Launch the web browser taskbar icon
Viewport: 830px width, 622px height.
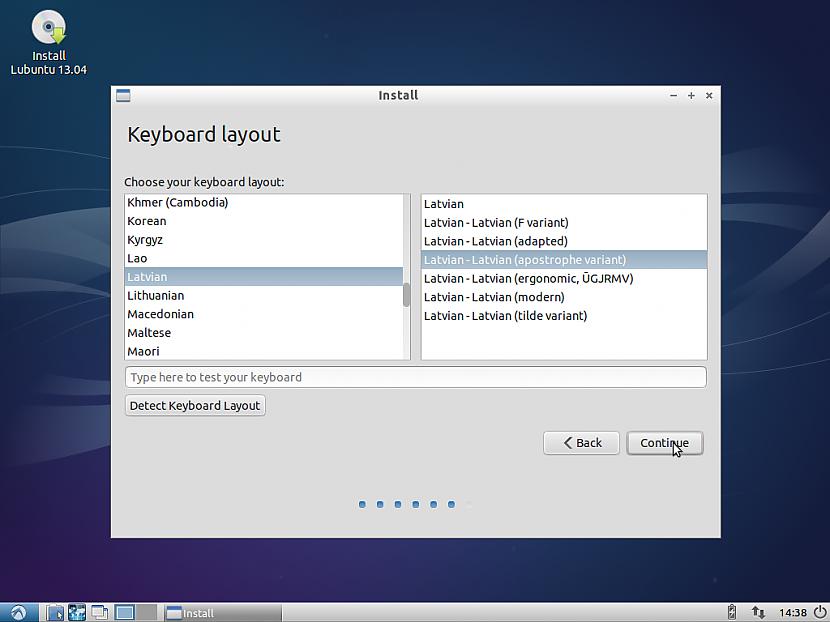tap(77, 612)
